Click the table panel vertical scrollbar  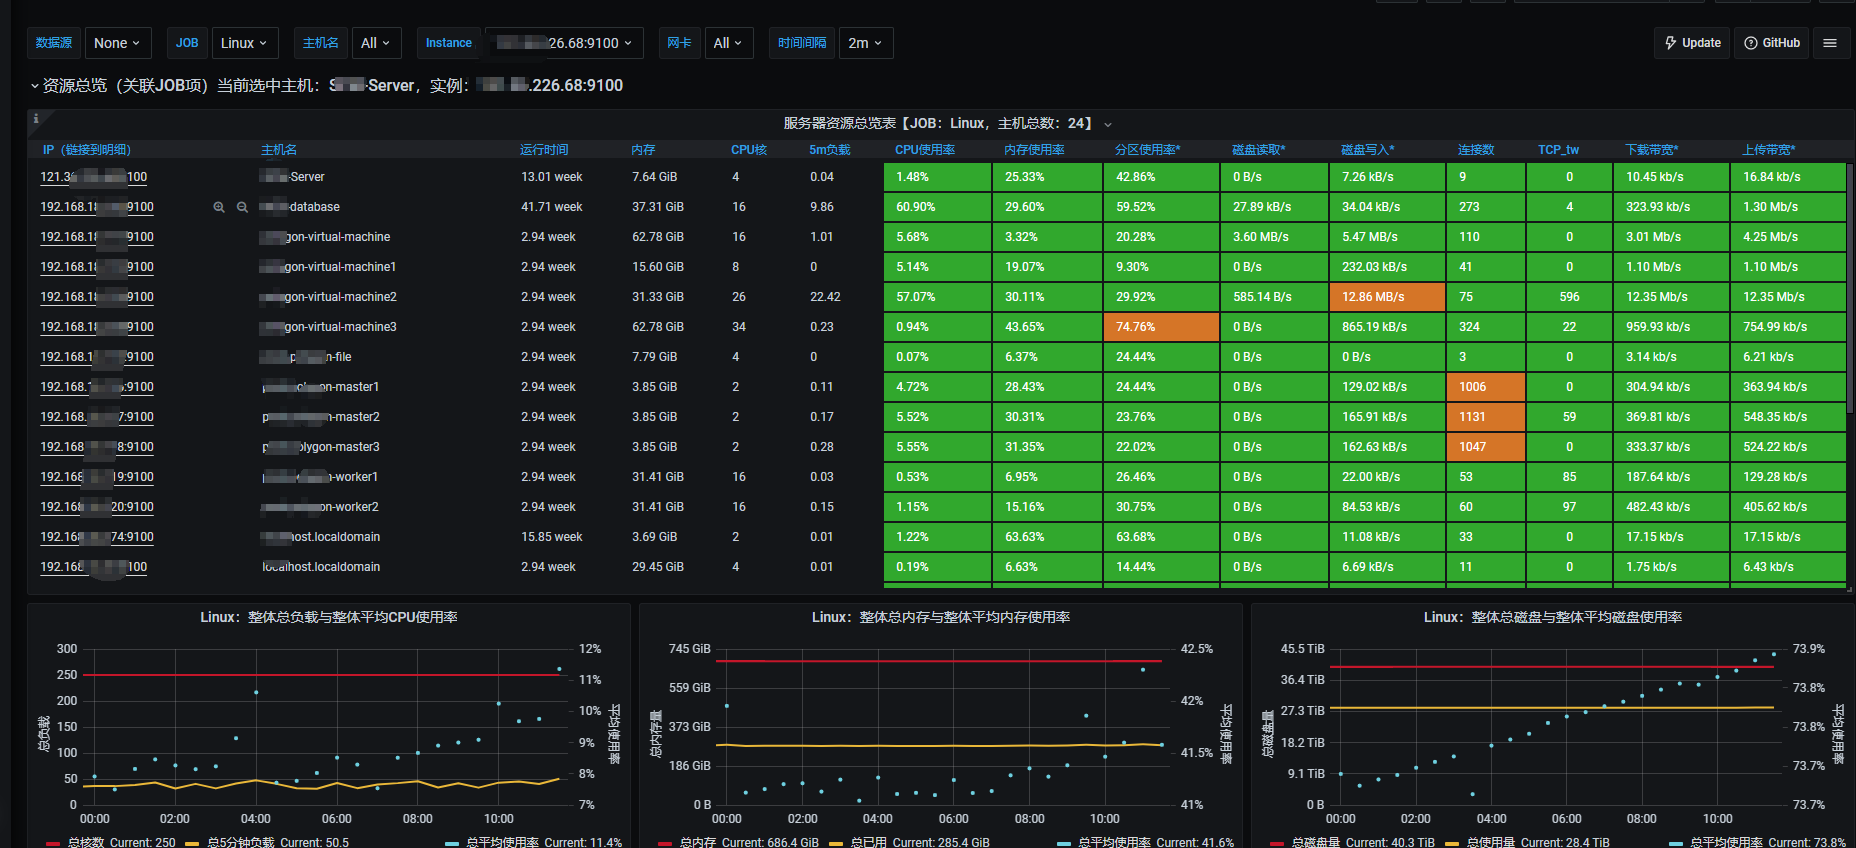[x=1851, y=290]
